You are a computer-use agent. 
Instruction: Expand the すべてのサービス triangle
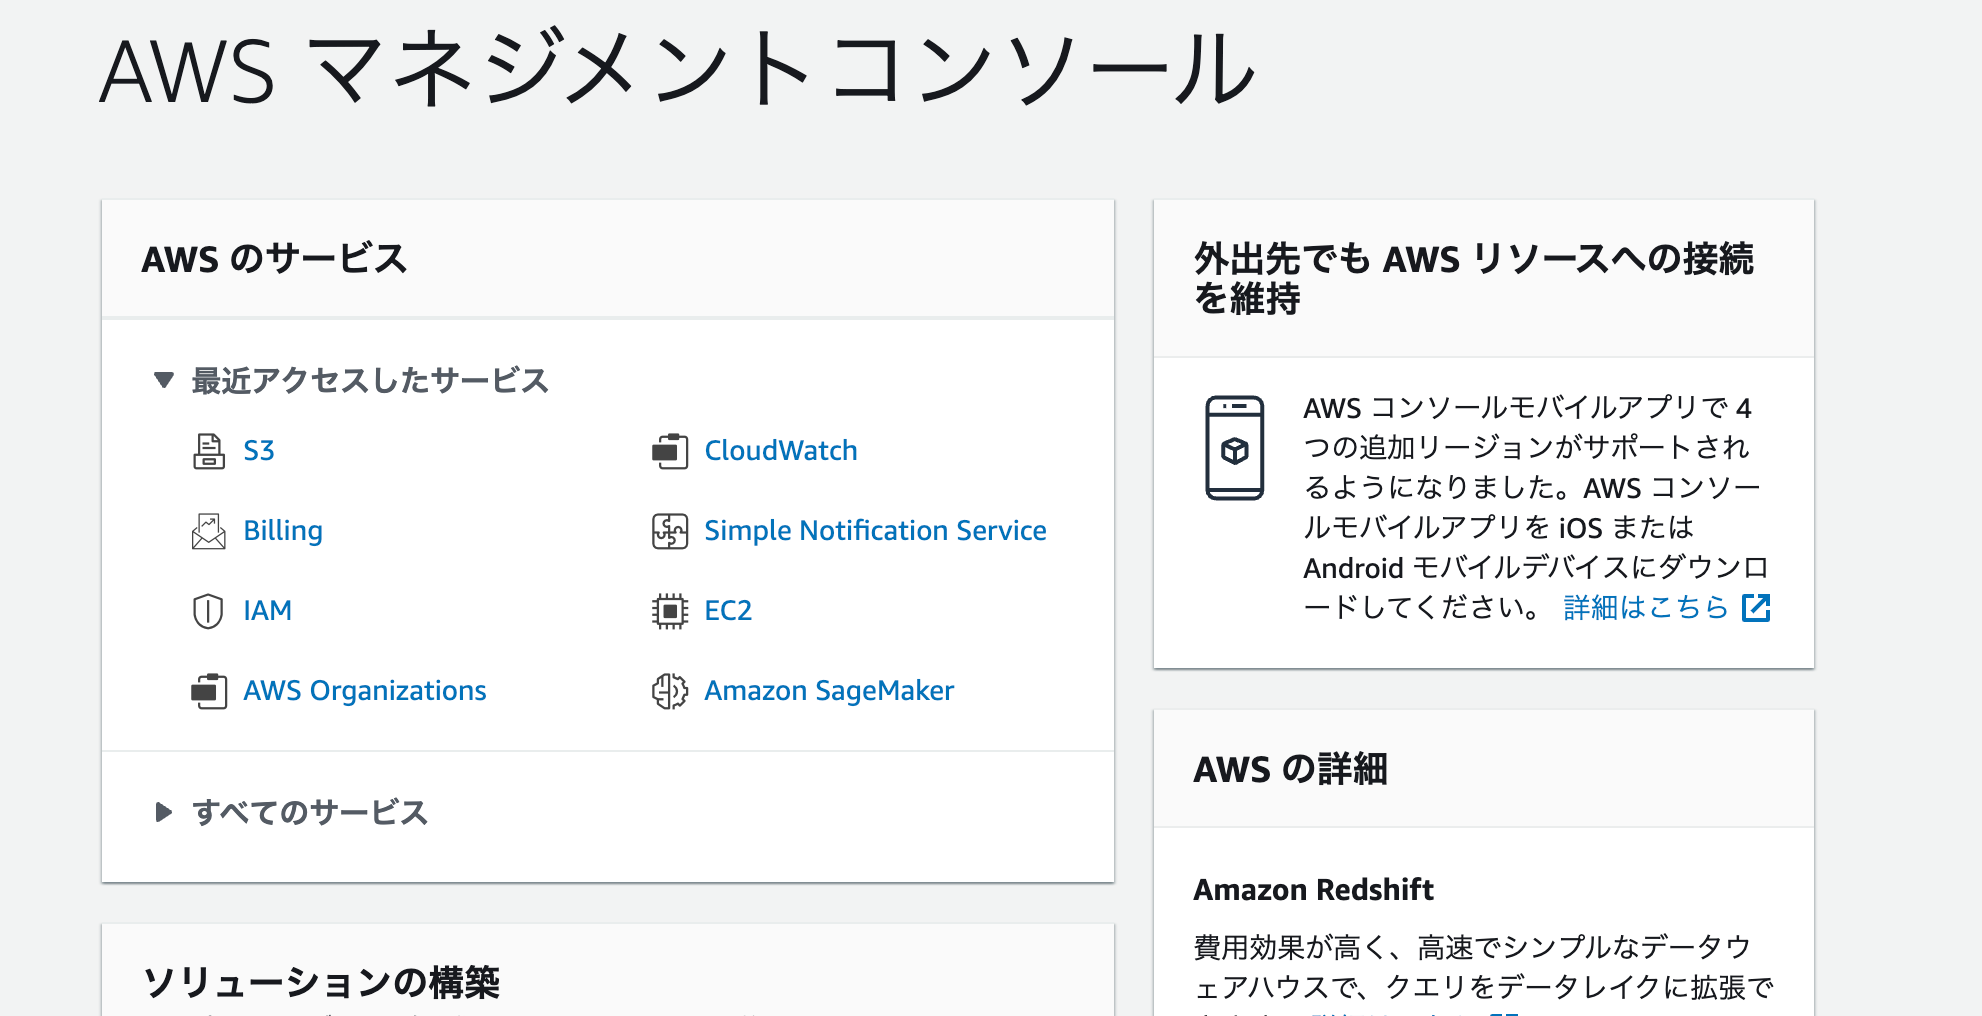click(164, 812)
